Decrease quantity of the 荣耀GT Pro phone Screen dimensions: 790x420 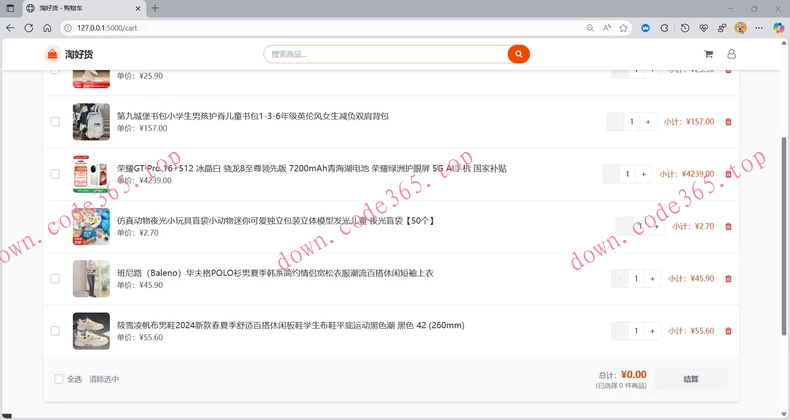tap(611, 174)
